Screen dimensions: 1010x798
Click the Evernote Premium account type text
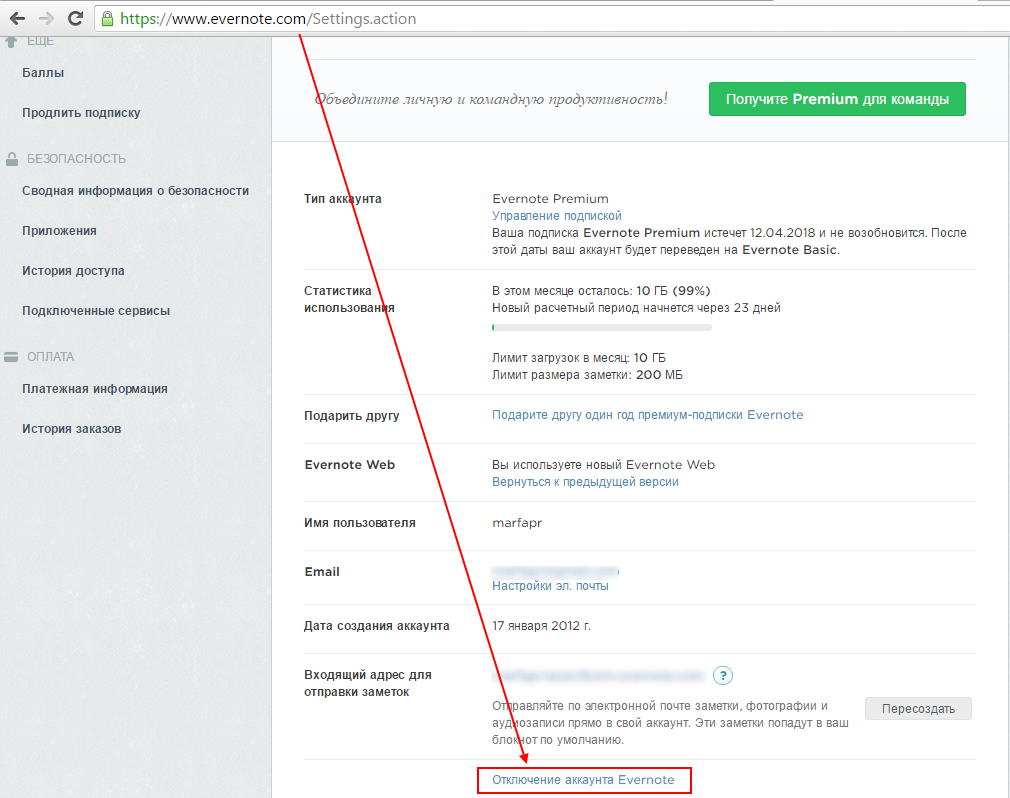(550, 198)
